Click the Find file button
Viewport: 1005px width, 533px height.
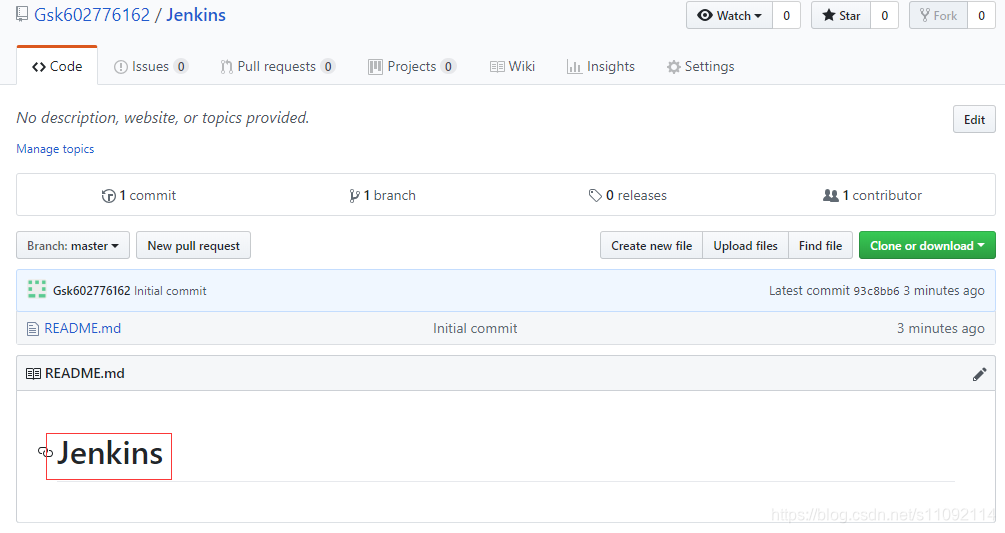tap(820, 245)
